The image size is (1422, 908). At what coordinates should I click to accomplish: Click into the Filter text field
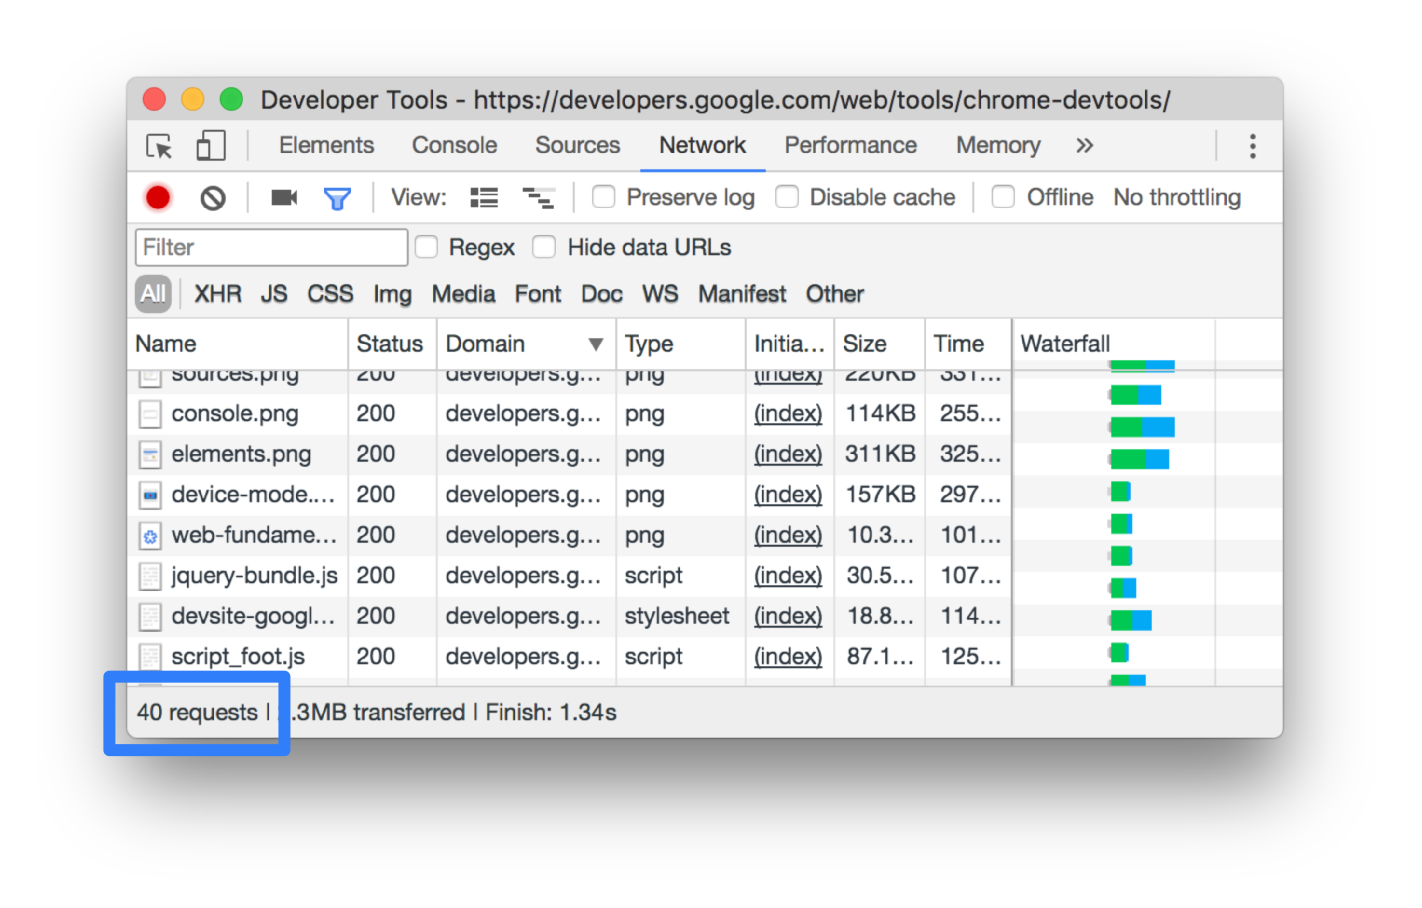271,247
